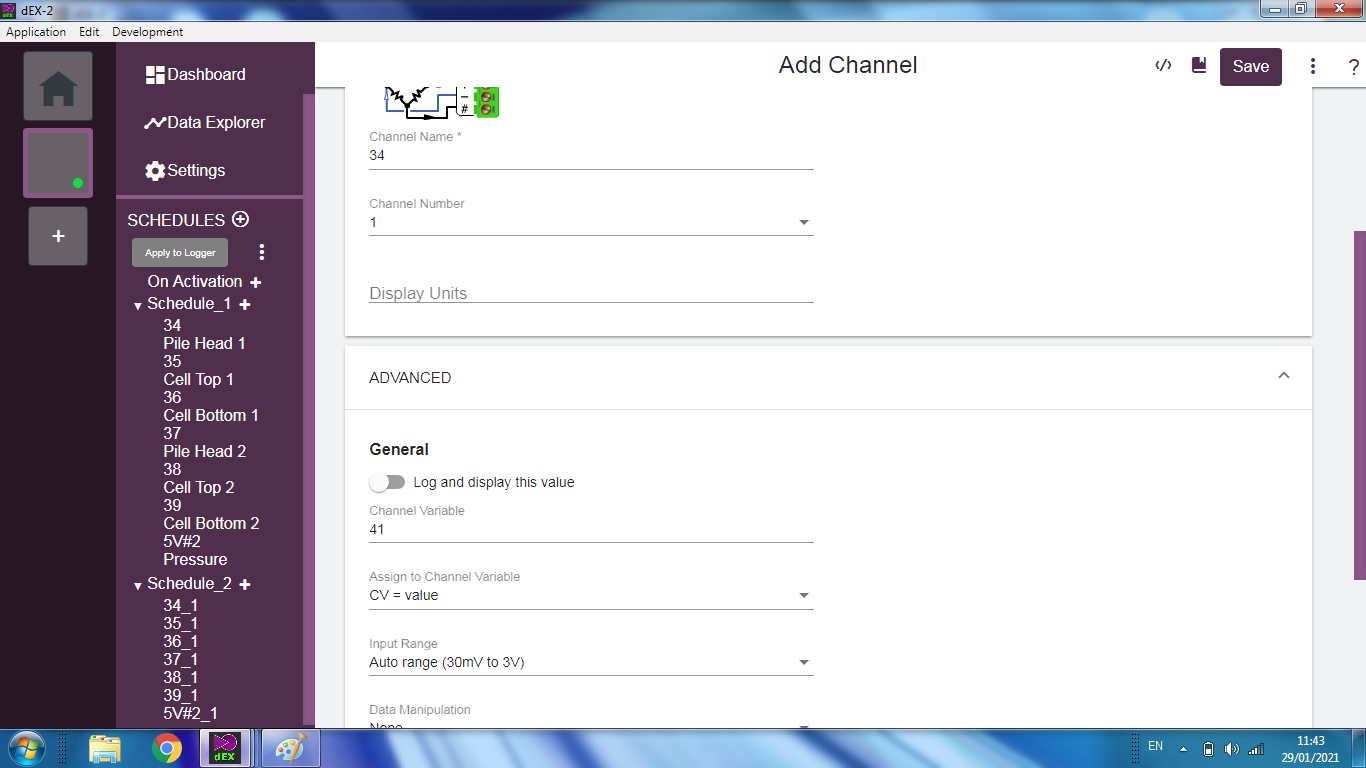Open the documentation book icon
1366x768 pixels.
pyautogui.click(x=1199, y=66)
